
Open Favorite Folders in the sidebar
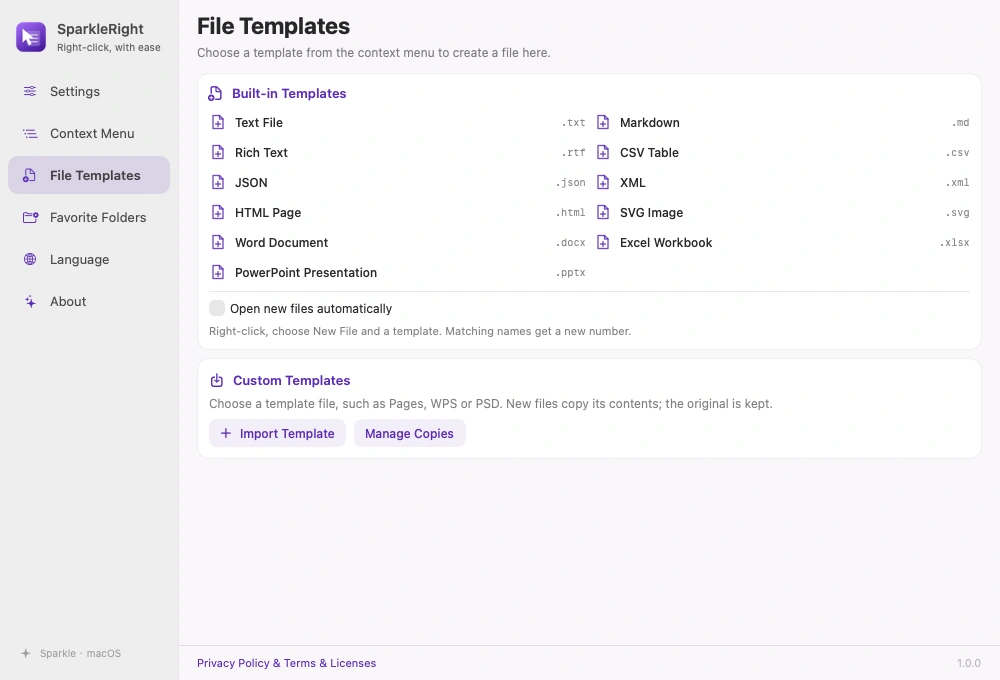coord(89,218)
